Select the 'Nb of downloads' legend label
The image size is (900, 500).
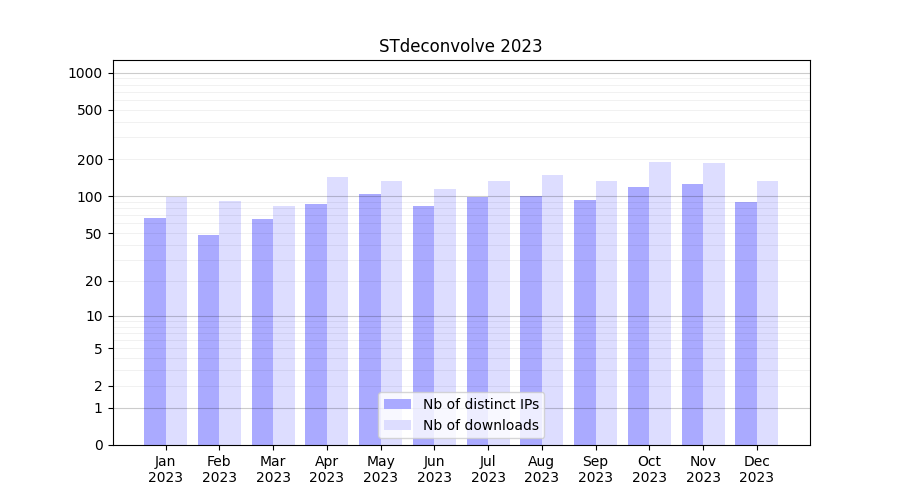tap(480, 425)
